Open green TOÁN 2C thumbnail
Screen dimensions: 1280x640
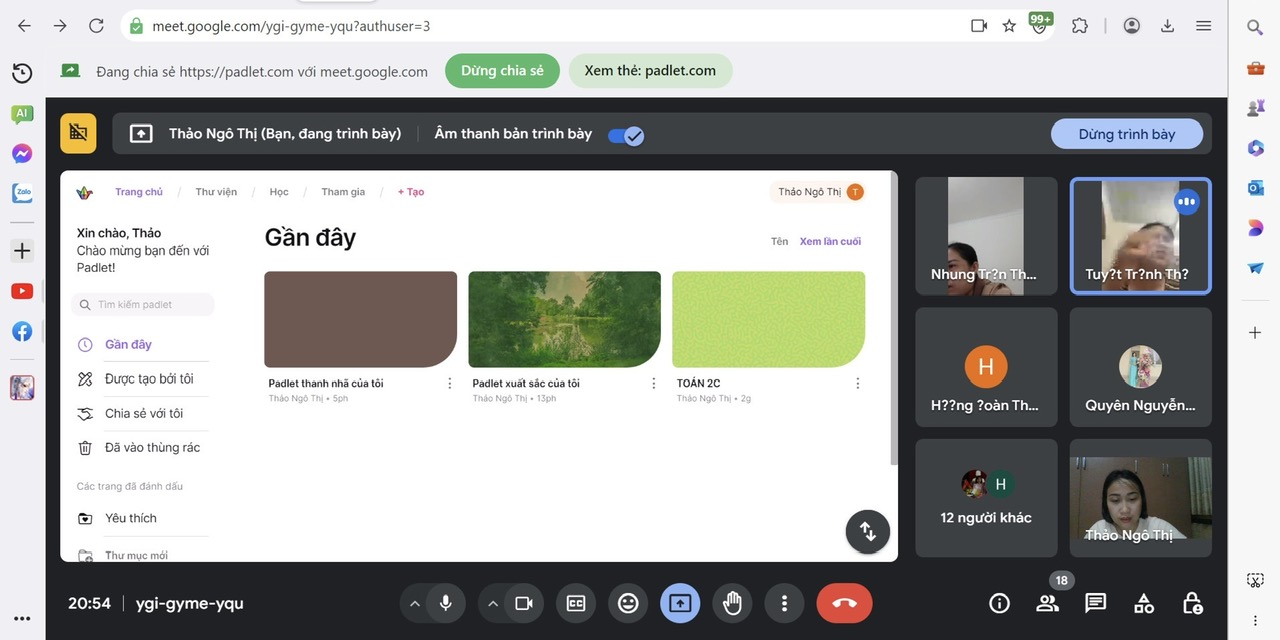click(768, 319)
